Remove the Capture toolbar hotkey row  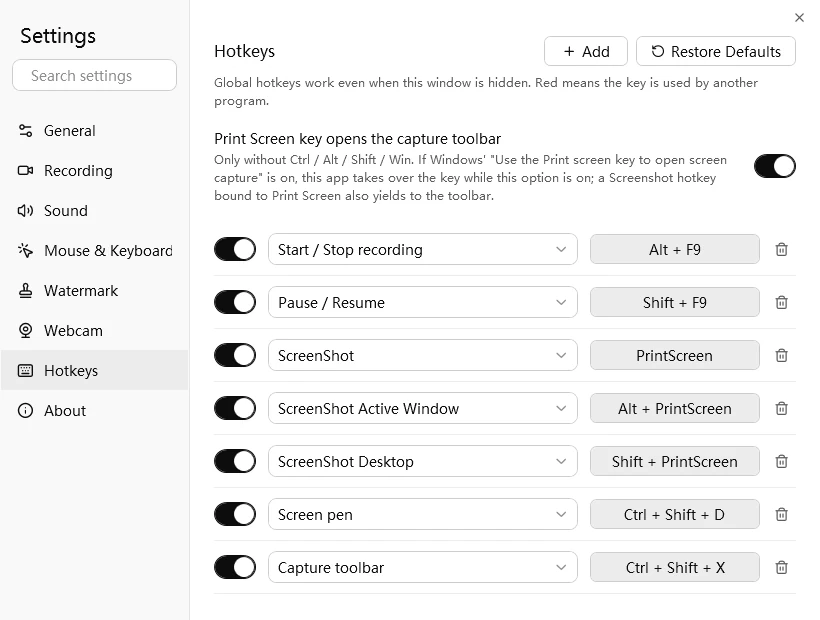tap(781, 567)
